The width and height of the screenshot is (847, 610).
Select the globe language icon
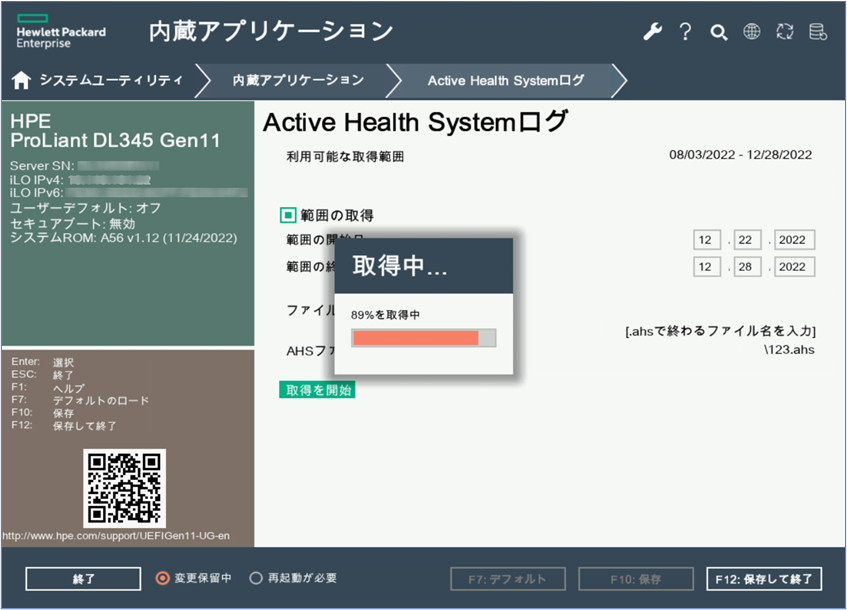click(751, 32)
